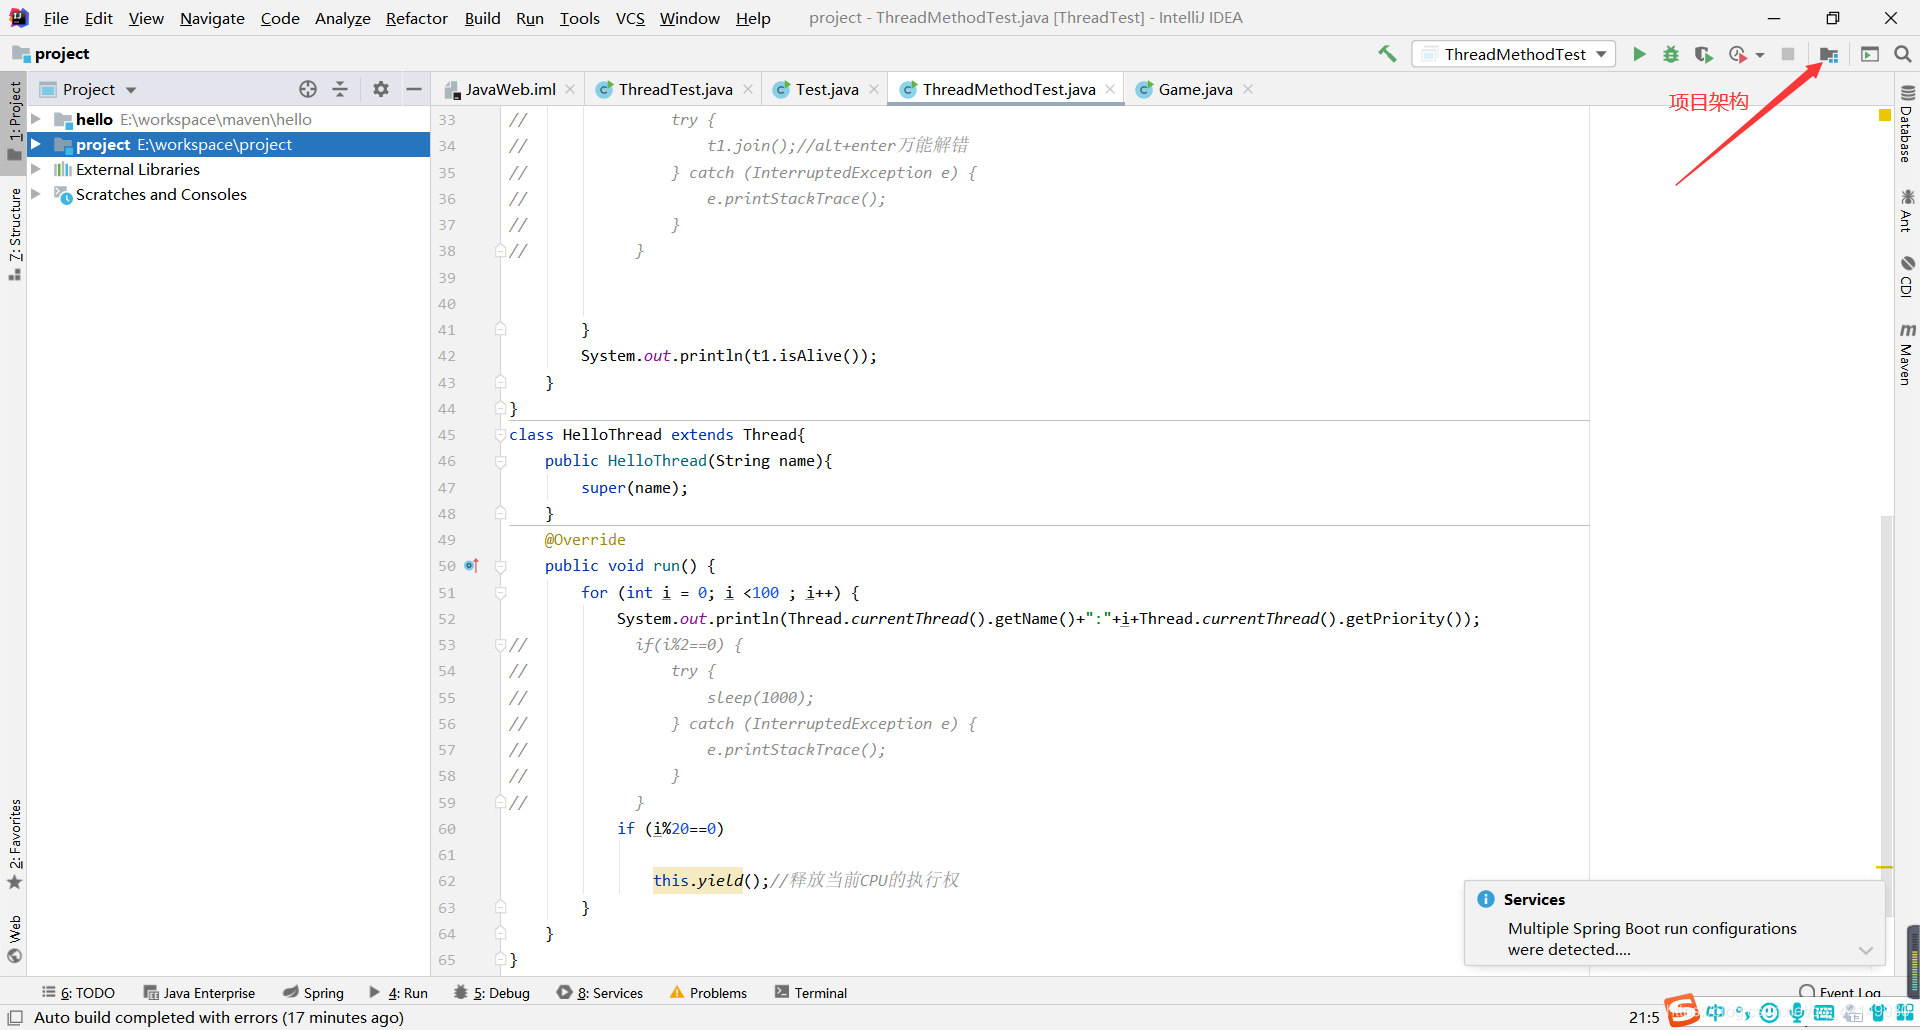Screen dimensions: 1920x1030
Task: Fold class HelloThread at line 45
Action: (x=500, y=435)
